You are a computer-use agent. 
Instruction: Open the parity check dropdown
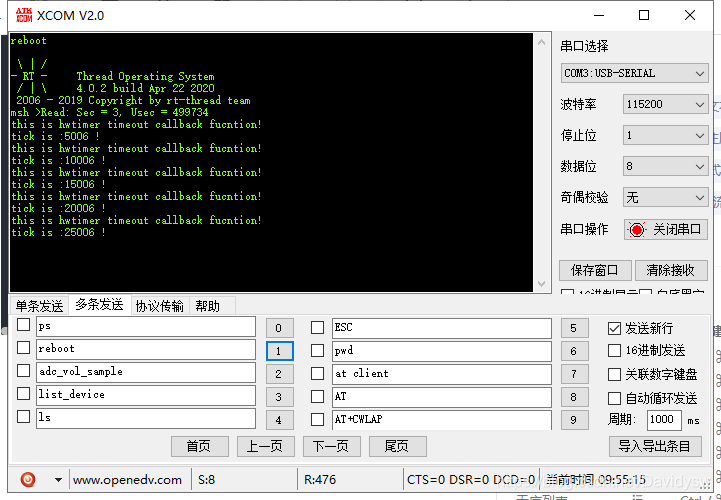point(665,198)
